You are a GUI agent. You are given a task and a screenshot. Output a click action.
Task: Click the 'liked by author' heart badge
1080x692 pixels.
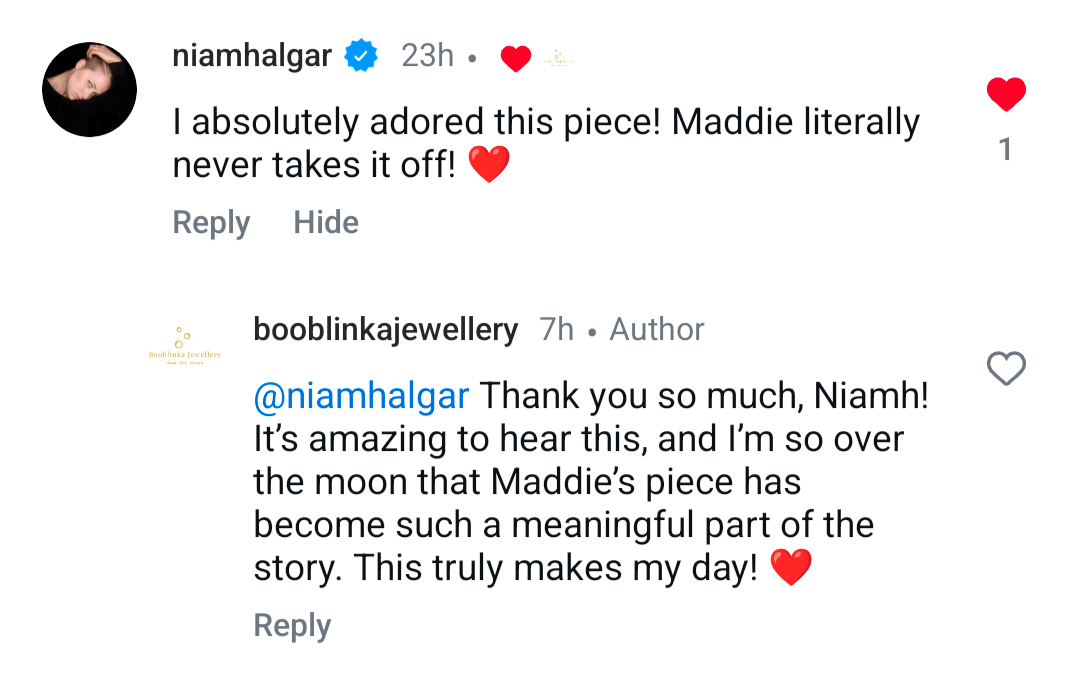516,57
